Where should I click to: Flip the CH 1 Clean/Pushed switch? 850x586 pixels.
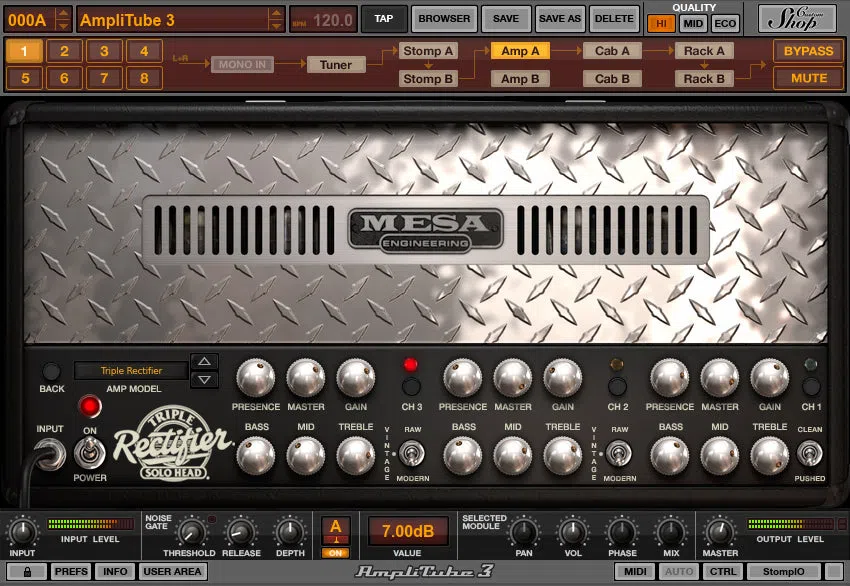(x=809, y=453)
